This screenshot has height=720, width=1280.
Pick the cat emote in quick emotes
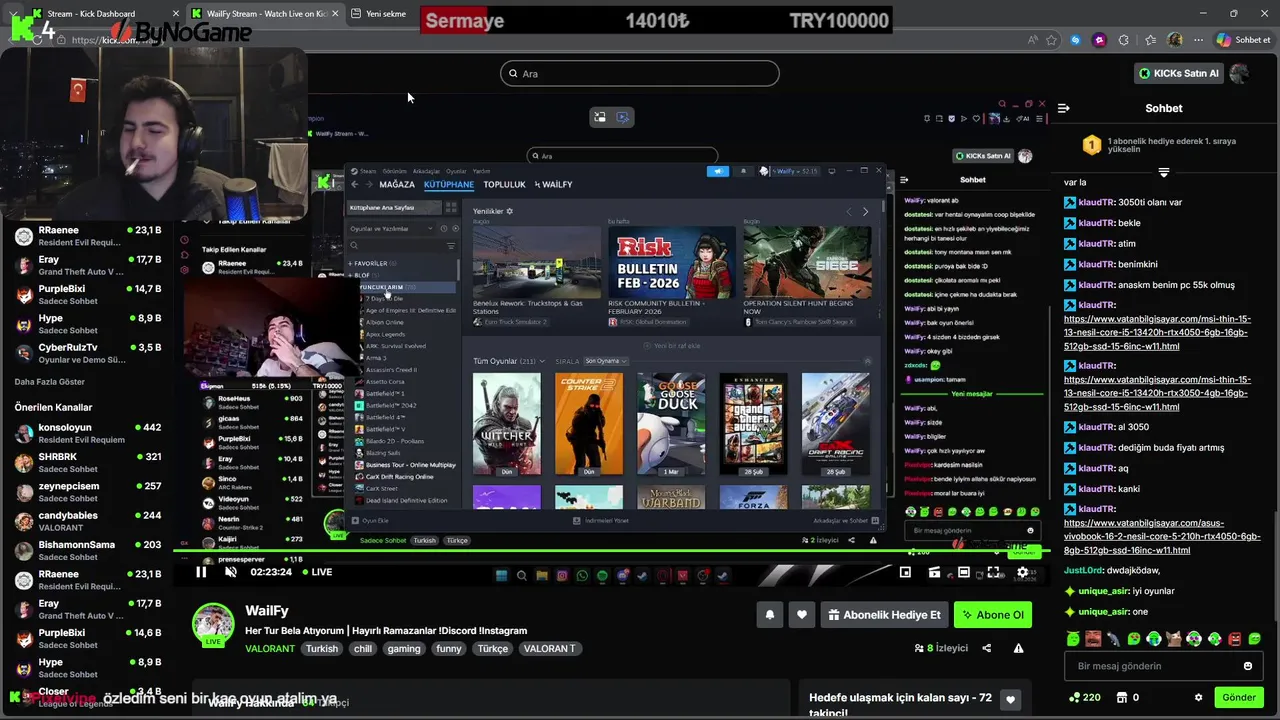(x=1174, y=638)
